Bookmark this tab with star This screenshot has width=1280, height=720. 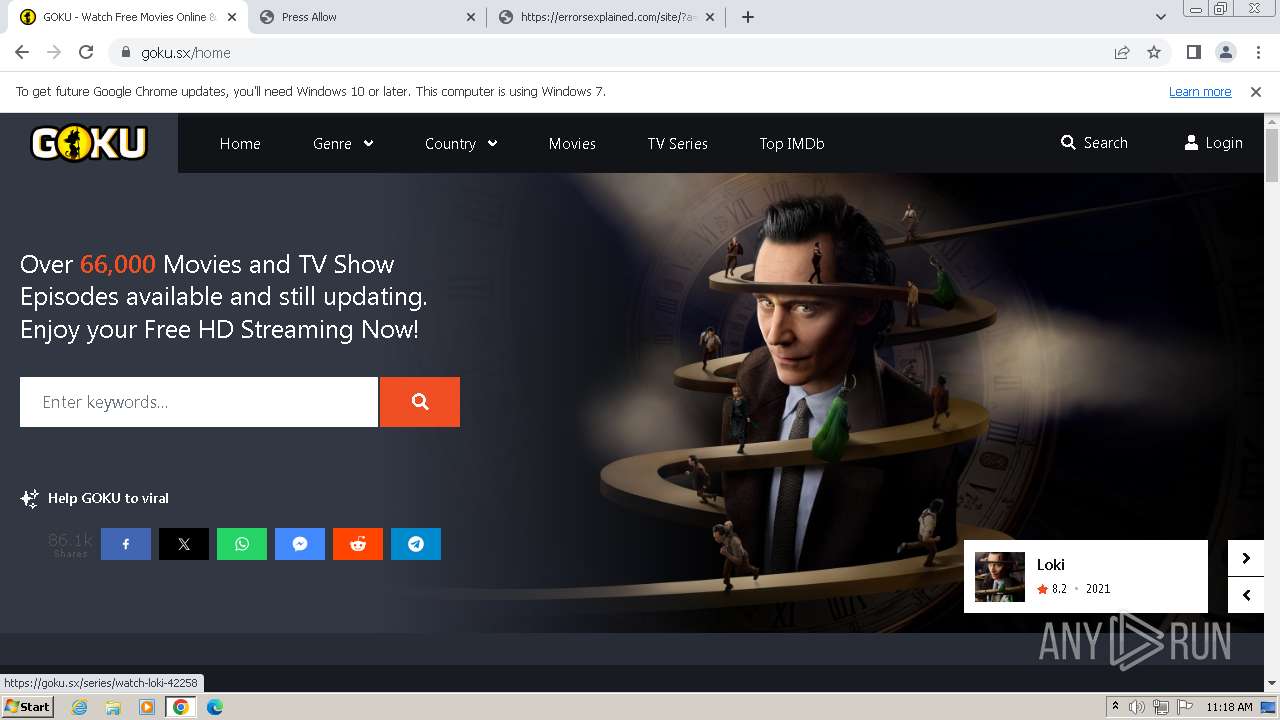click(1154, 52)
